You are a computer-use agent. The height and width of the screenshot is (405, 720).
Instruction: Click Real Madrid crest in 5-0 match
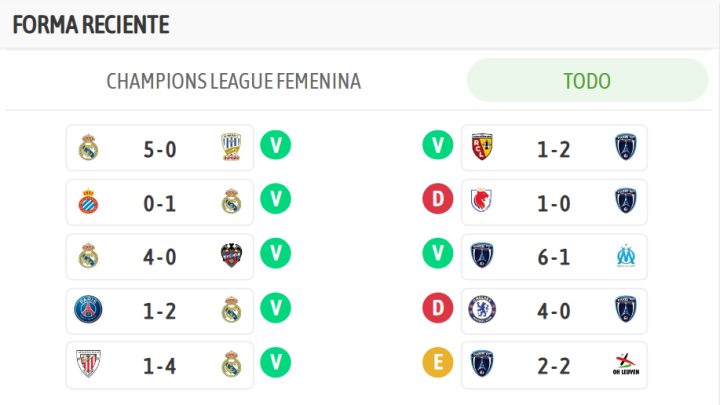click(x=89, y=149)
